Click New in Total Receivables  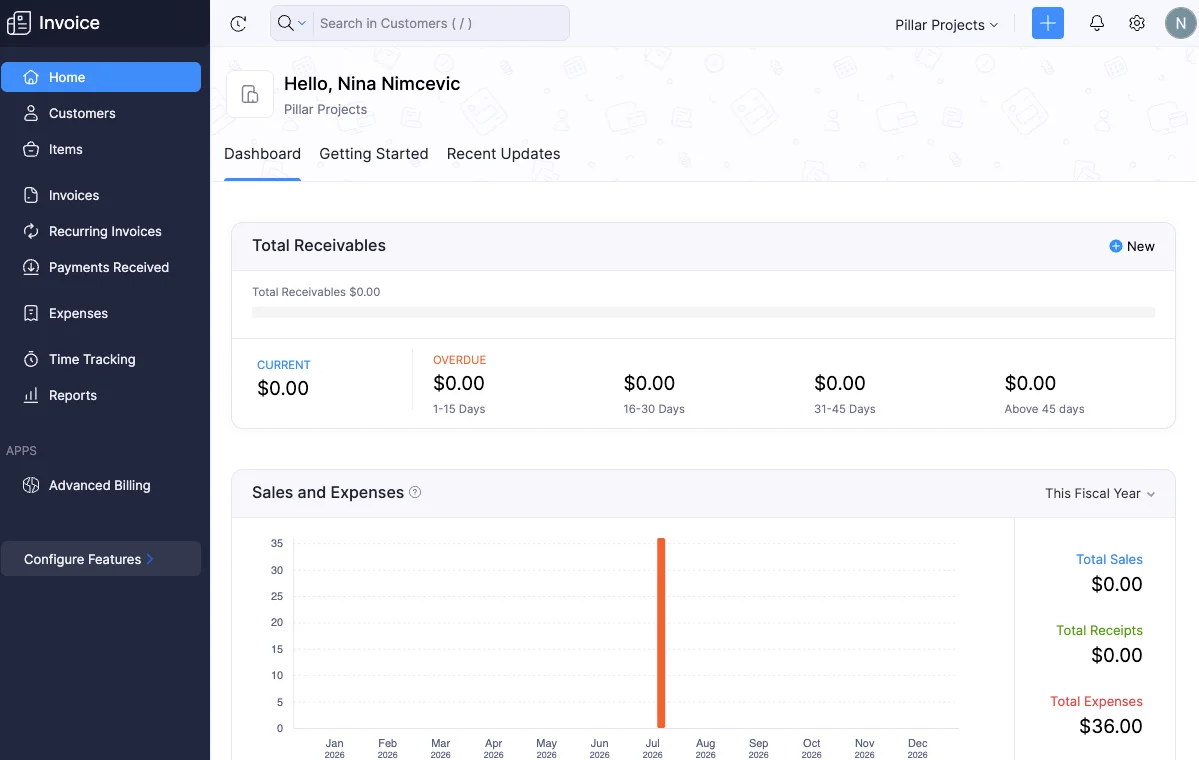click(x=1132, y=246)
